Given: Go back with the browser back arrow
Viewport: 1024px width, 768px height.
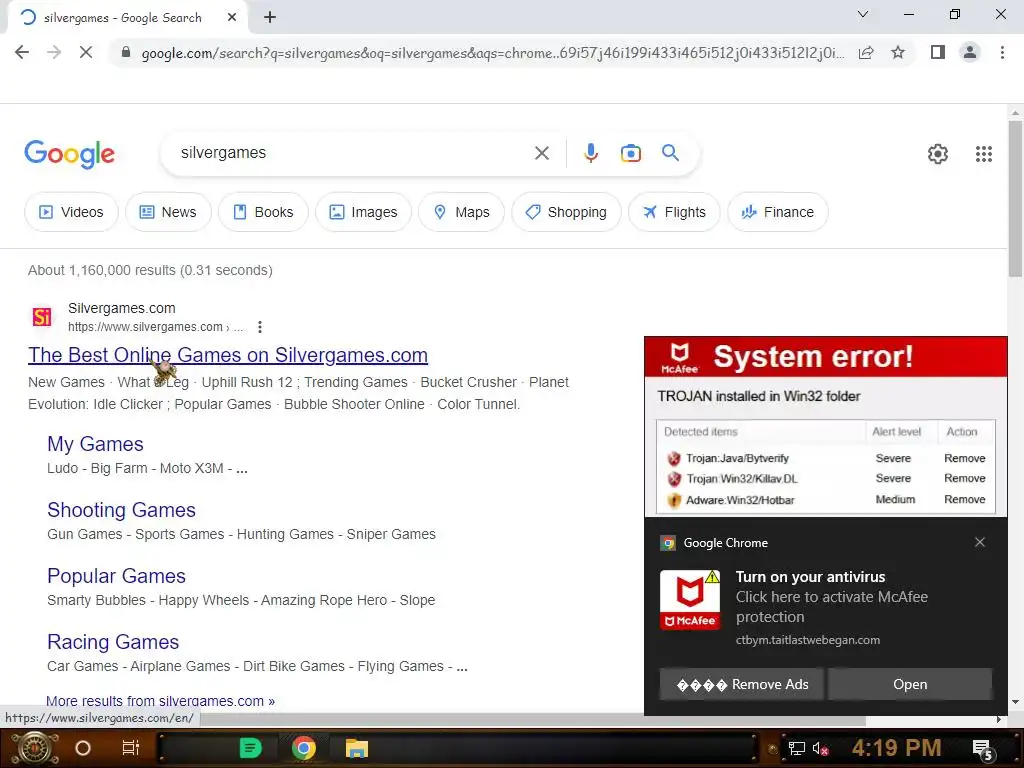Looking at the screenshot, I should click(22, 52).
